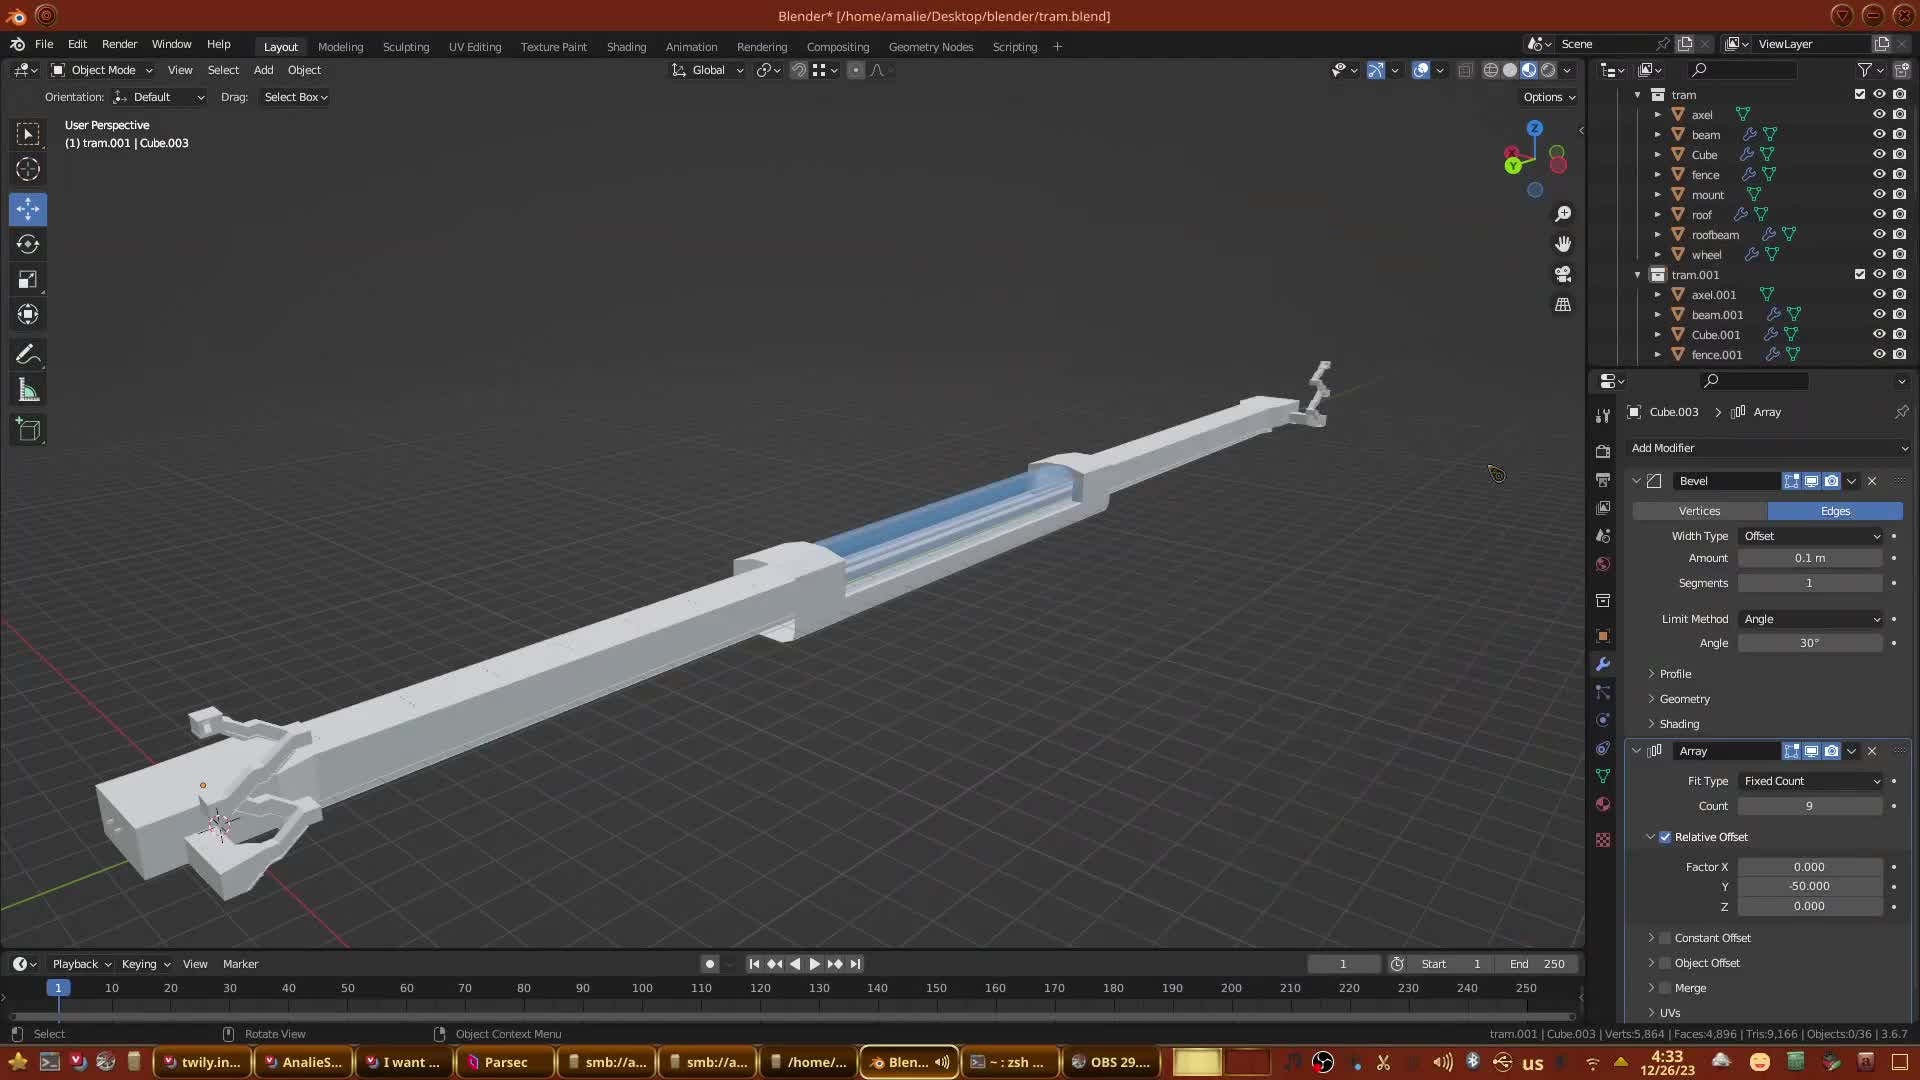Click the Play animation button

[814, 964]
